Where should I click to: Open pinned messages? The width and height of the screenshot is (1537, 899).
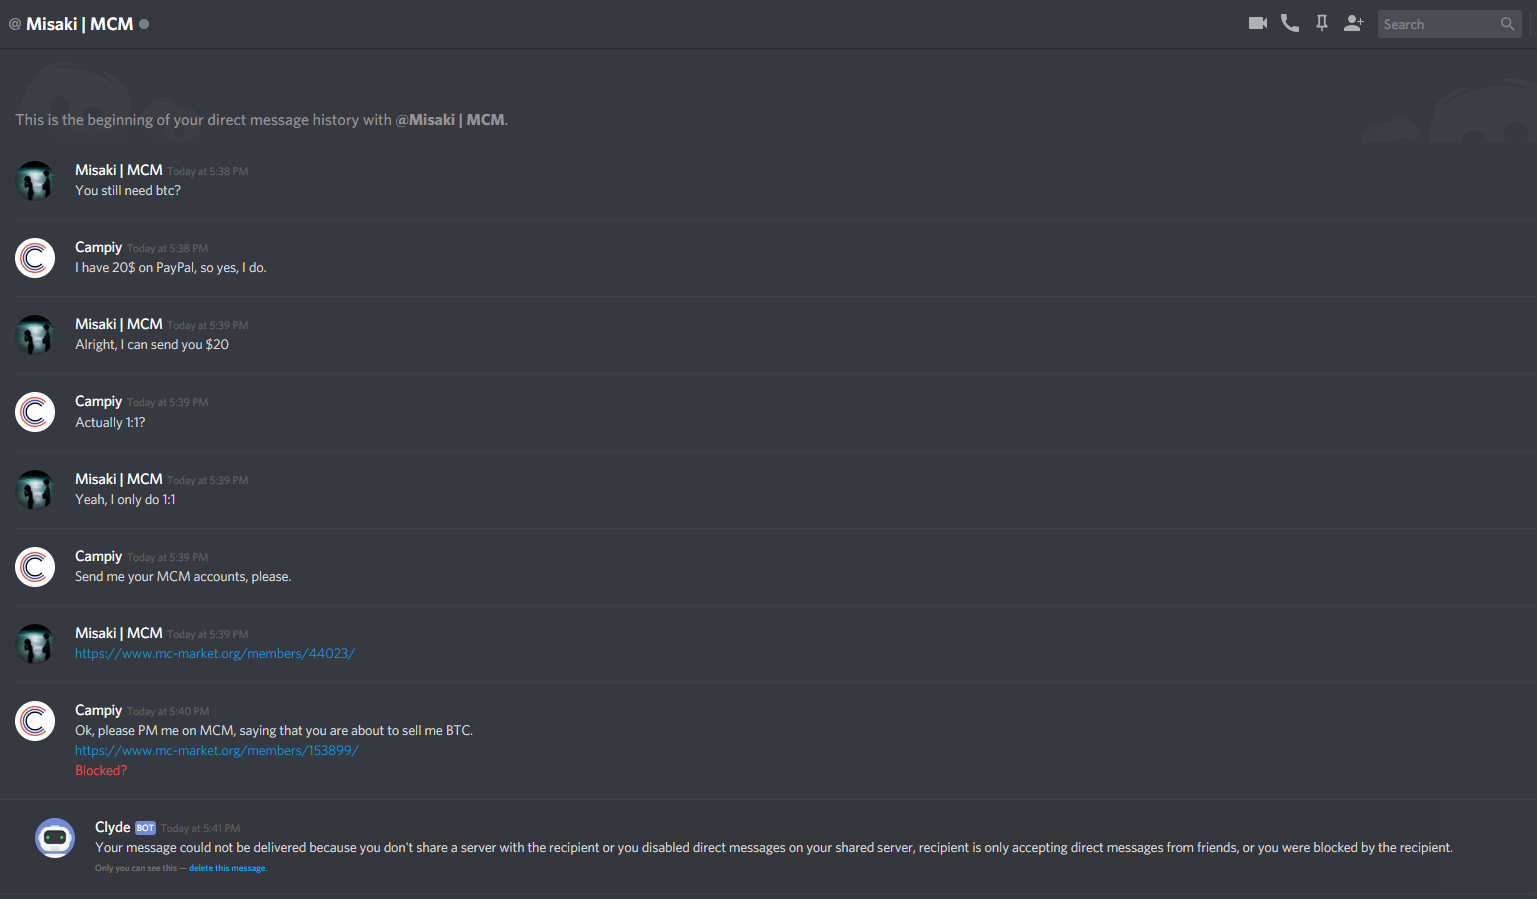click(1322, 23)
